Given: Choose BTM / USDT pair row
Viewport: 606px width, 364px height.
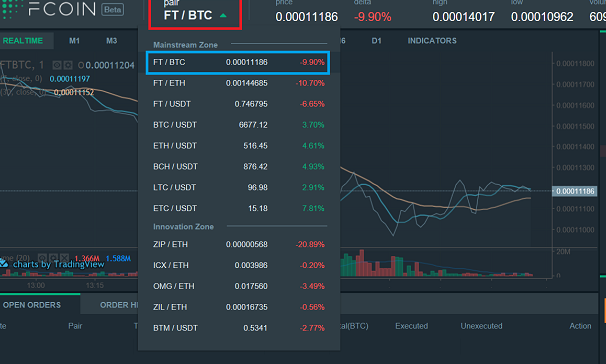Looking at the screenshot, I should [239, 328].
